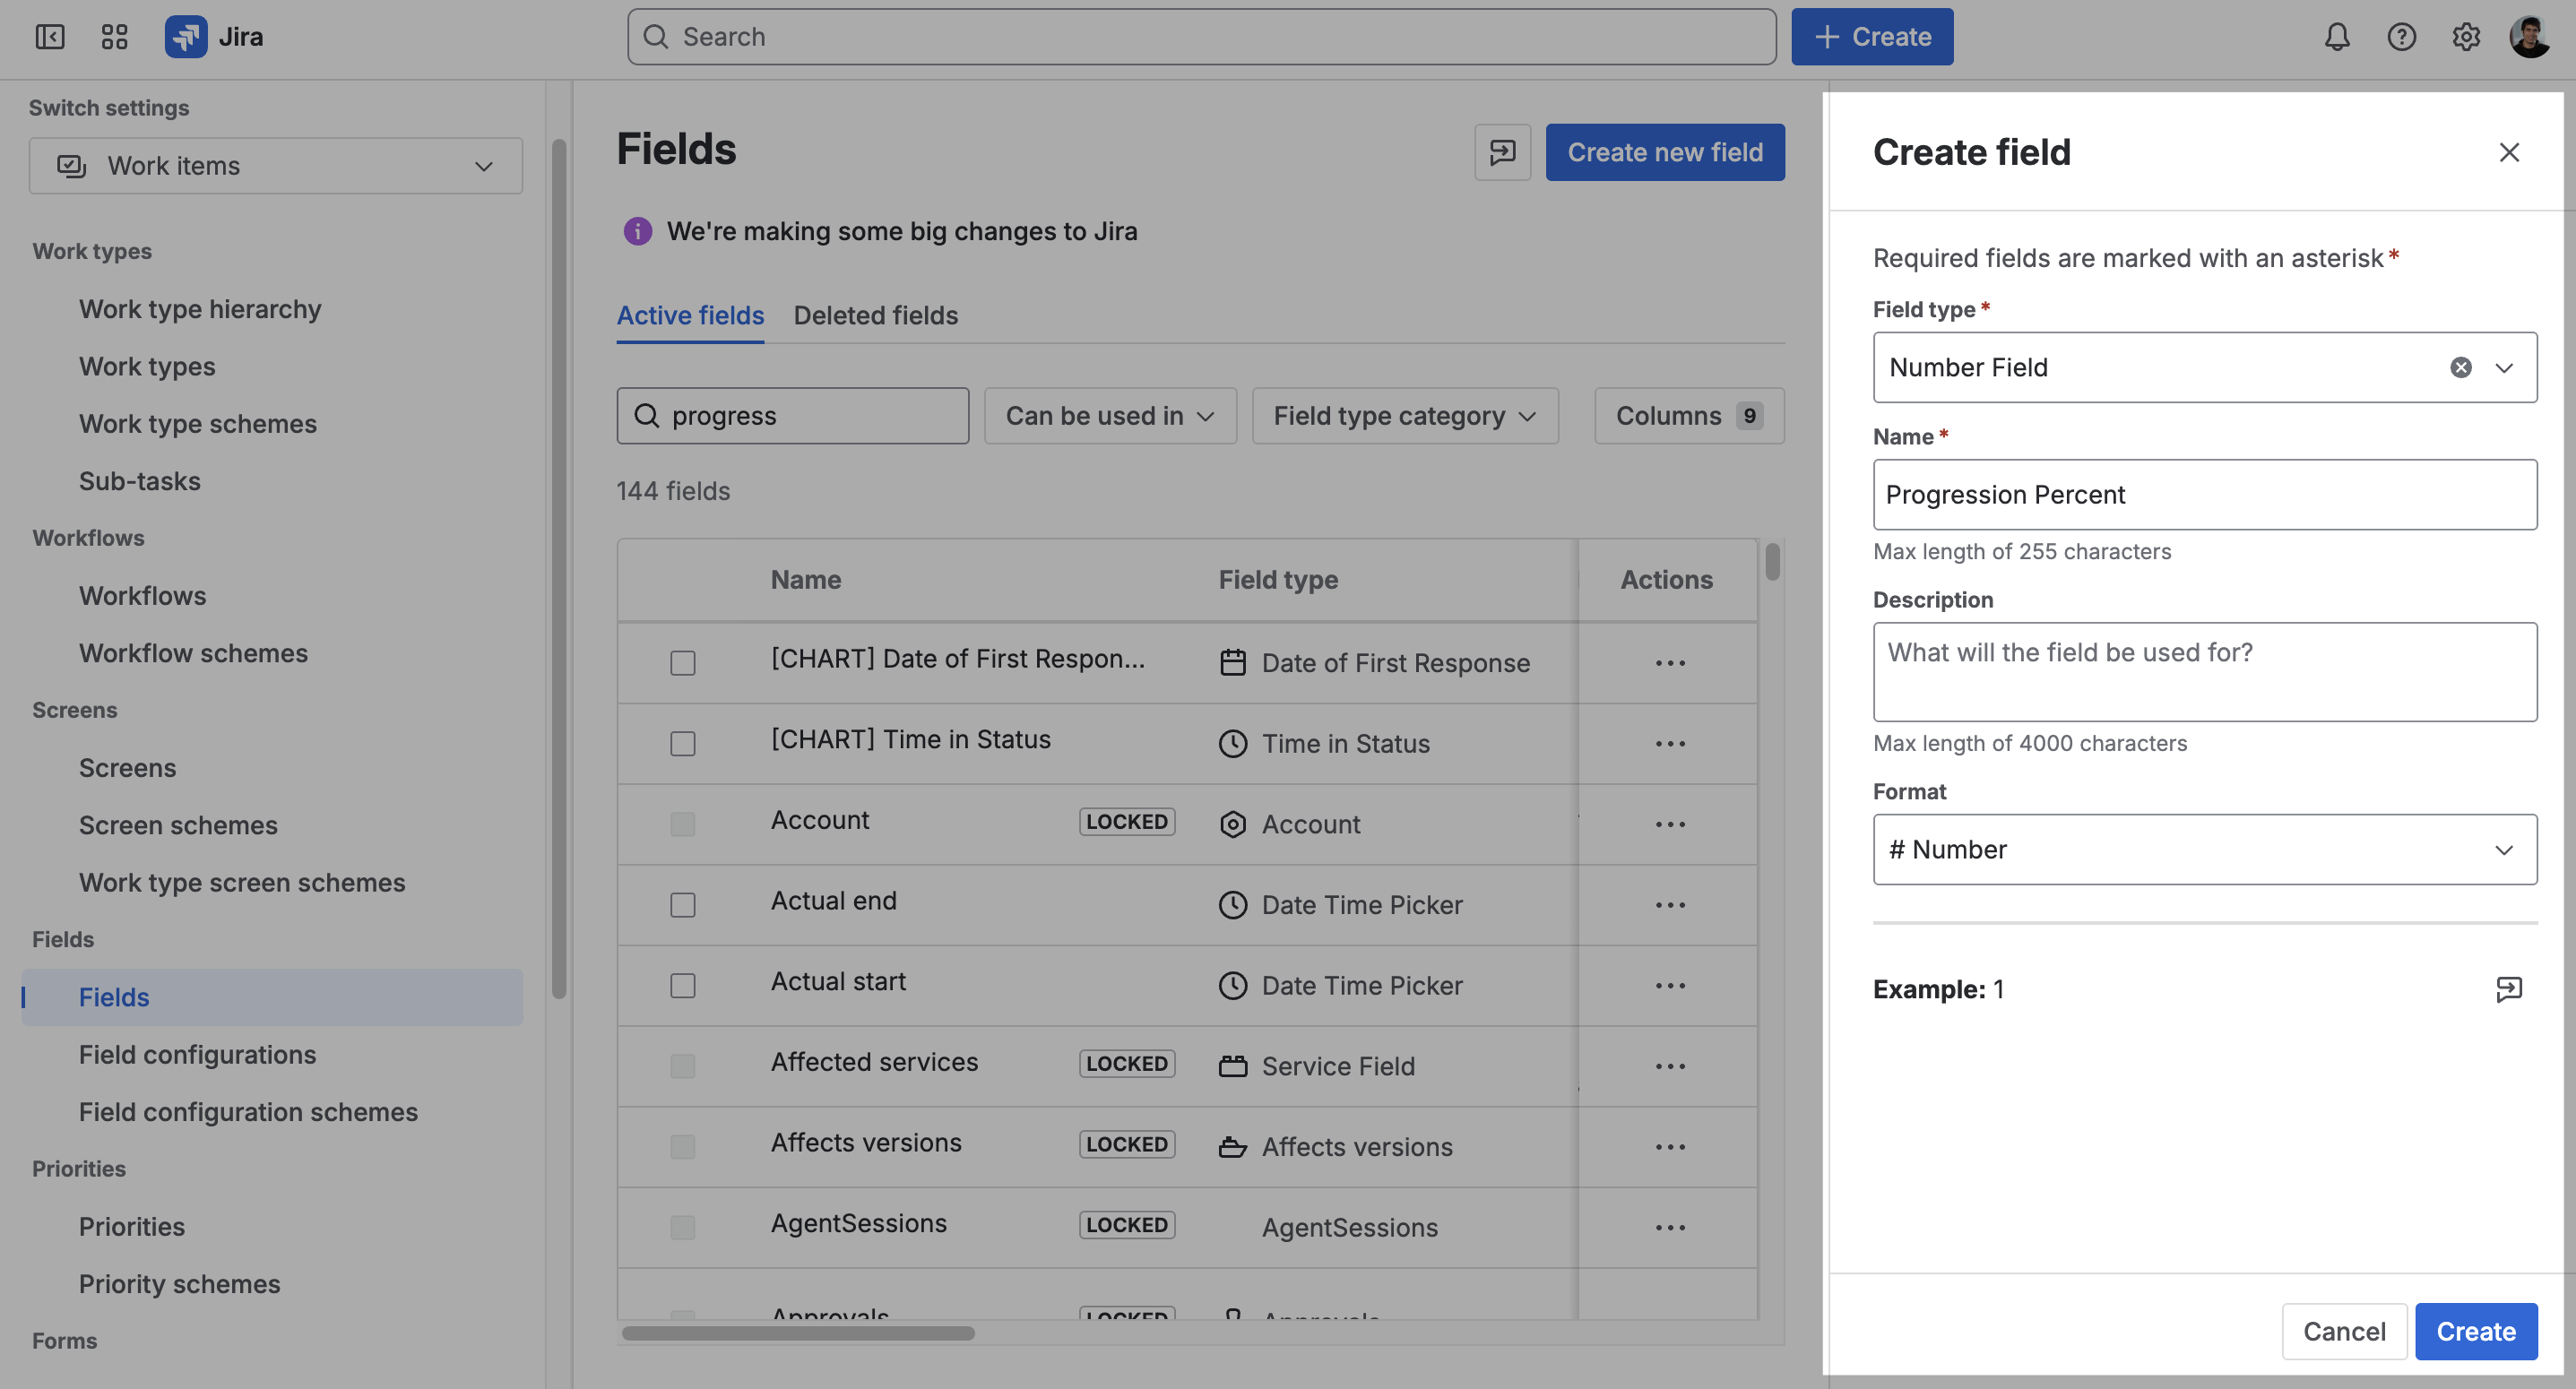2576x1389 pixels.
Task: Open Field configurations in sidebar
Action: click(x=197, y=1055)
